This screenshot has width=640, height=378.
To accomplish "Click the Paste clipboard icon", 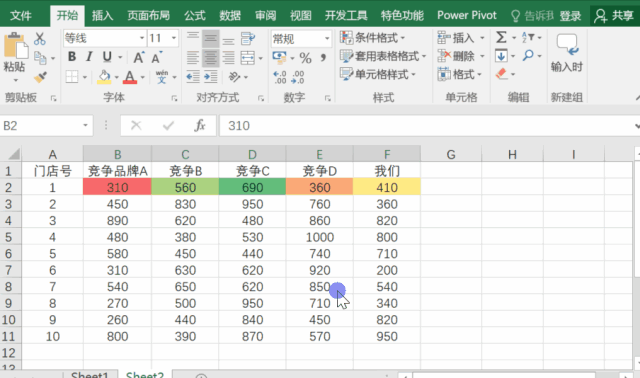I will pyautogui.click(x=16, y=46).
